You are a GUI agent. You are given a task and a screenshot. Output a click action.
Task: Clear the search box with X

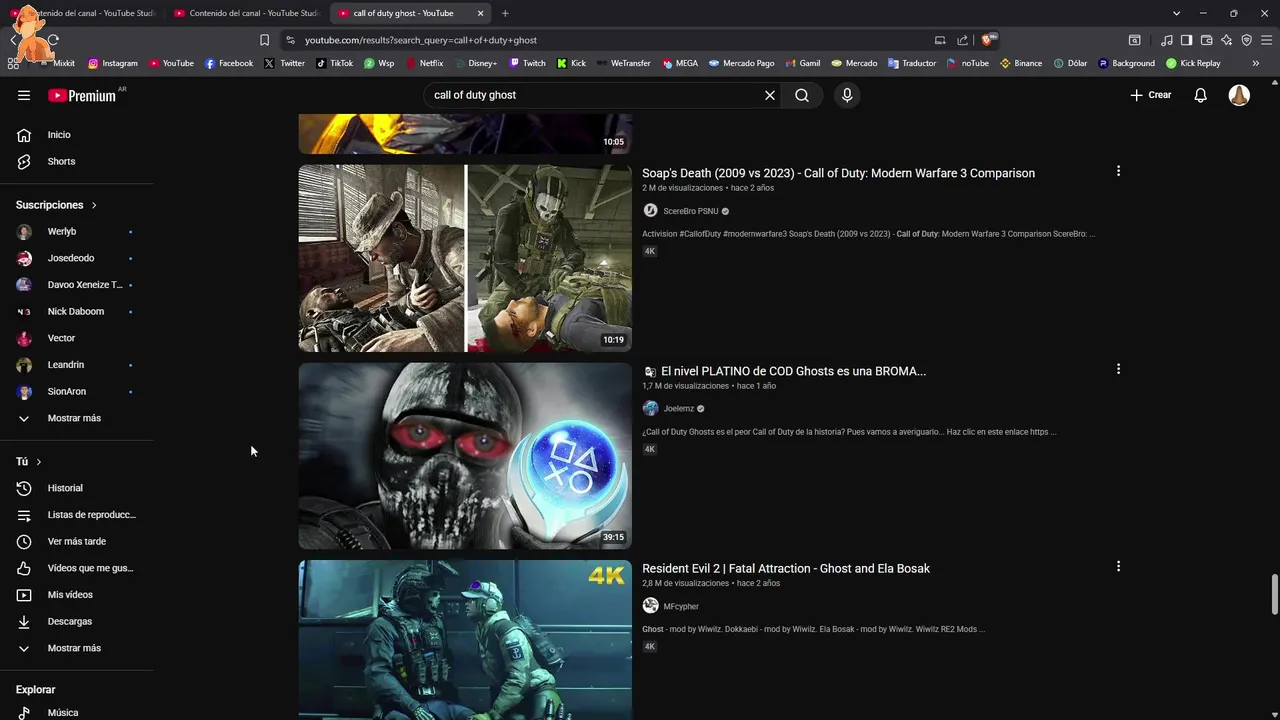tap(770, 95)
